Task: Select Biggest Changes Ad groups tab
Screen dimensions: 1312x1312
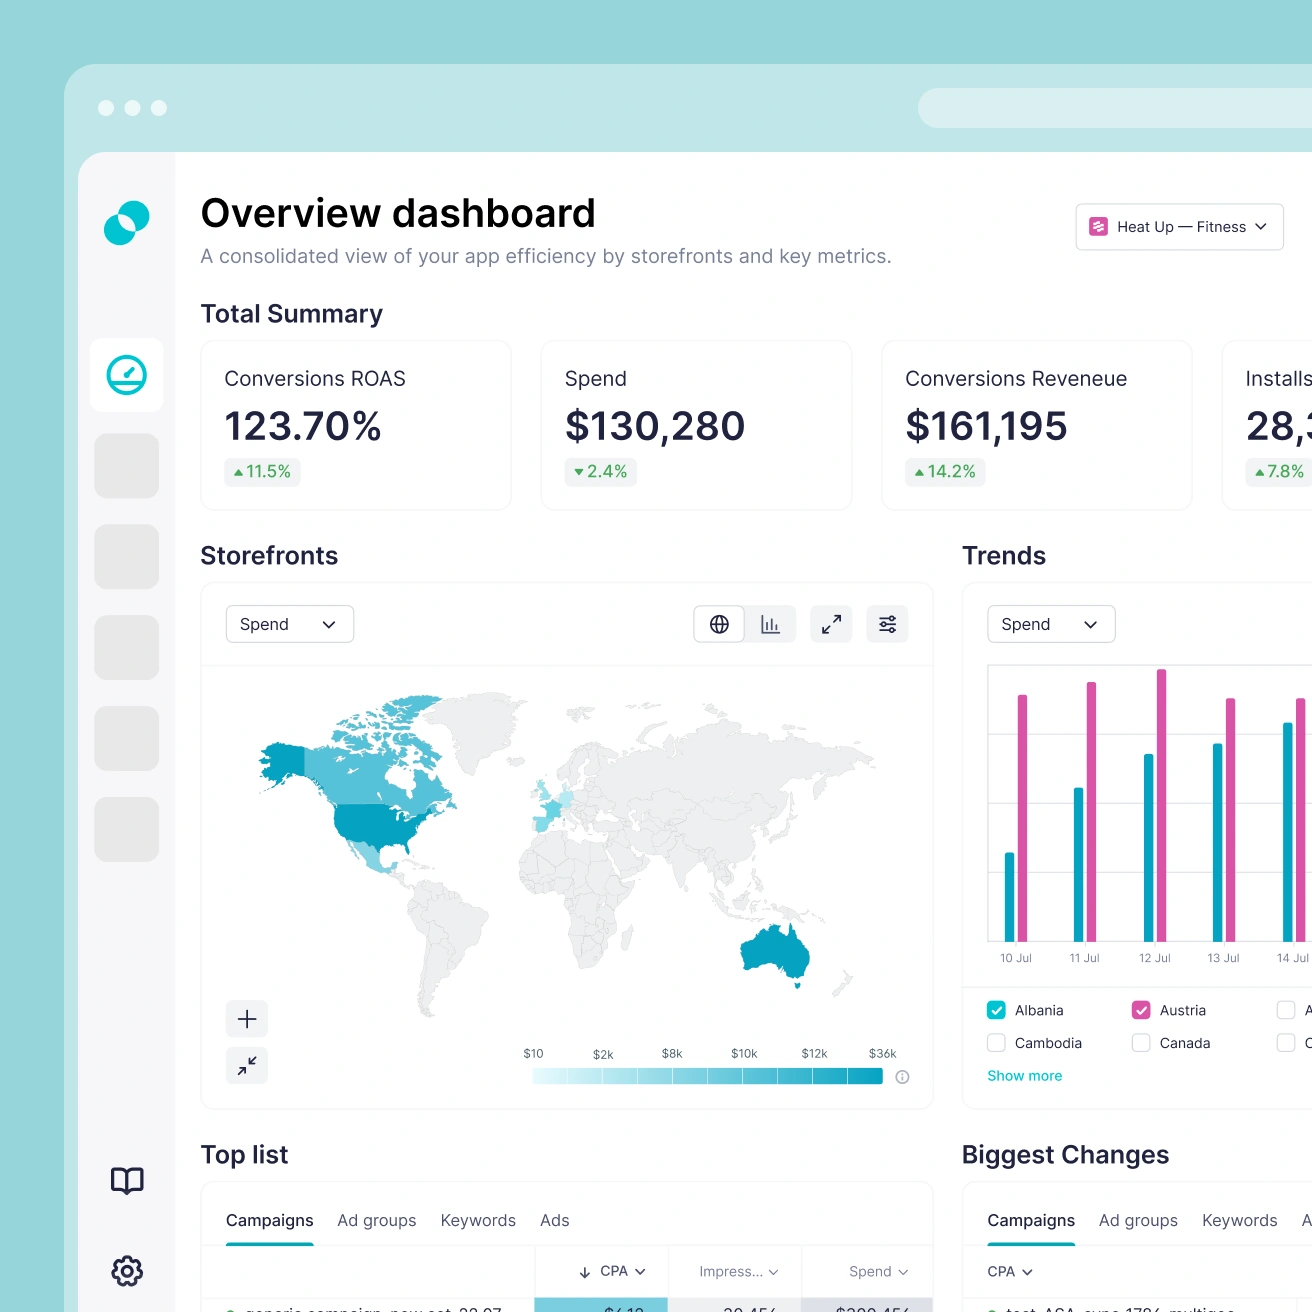Action: point(1138,1220)
